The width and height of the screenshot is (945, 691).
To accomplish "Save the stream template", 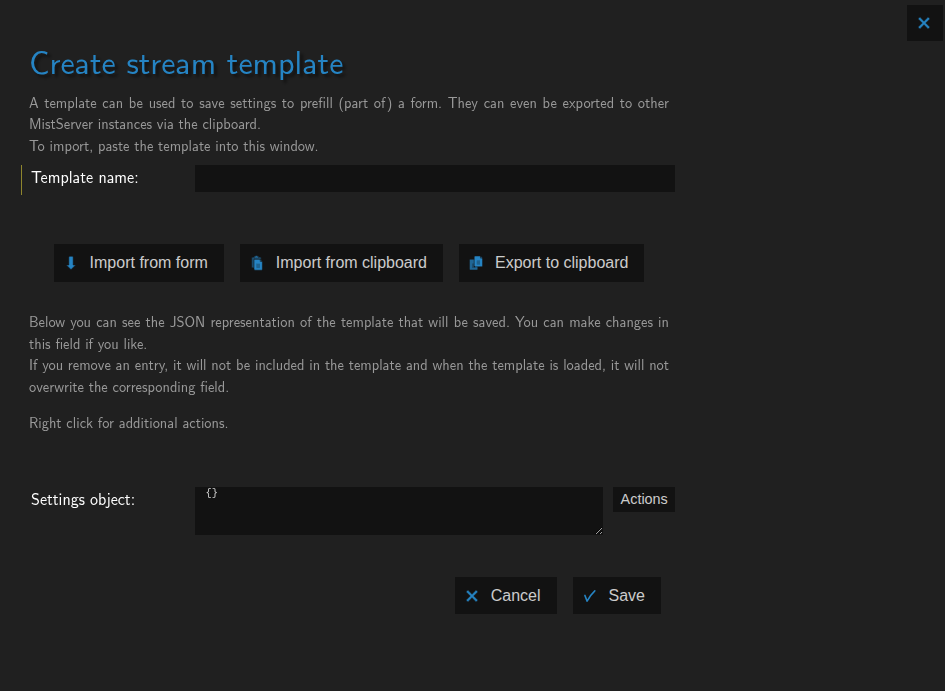I will 617,596.
